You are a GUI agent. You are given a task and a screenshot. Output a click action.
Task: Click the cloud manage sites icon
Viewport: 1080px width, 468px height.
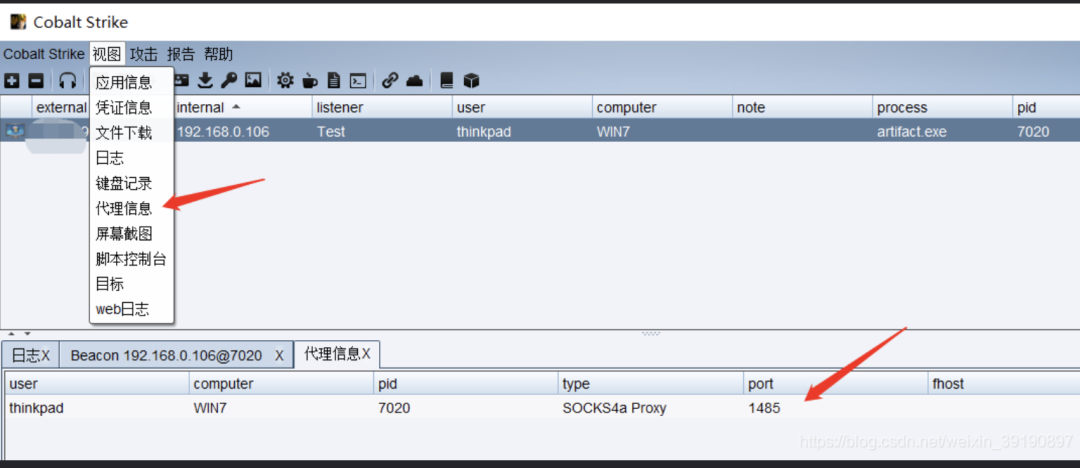coord(414,81)
